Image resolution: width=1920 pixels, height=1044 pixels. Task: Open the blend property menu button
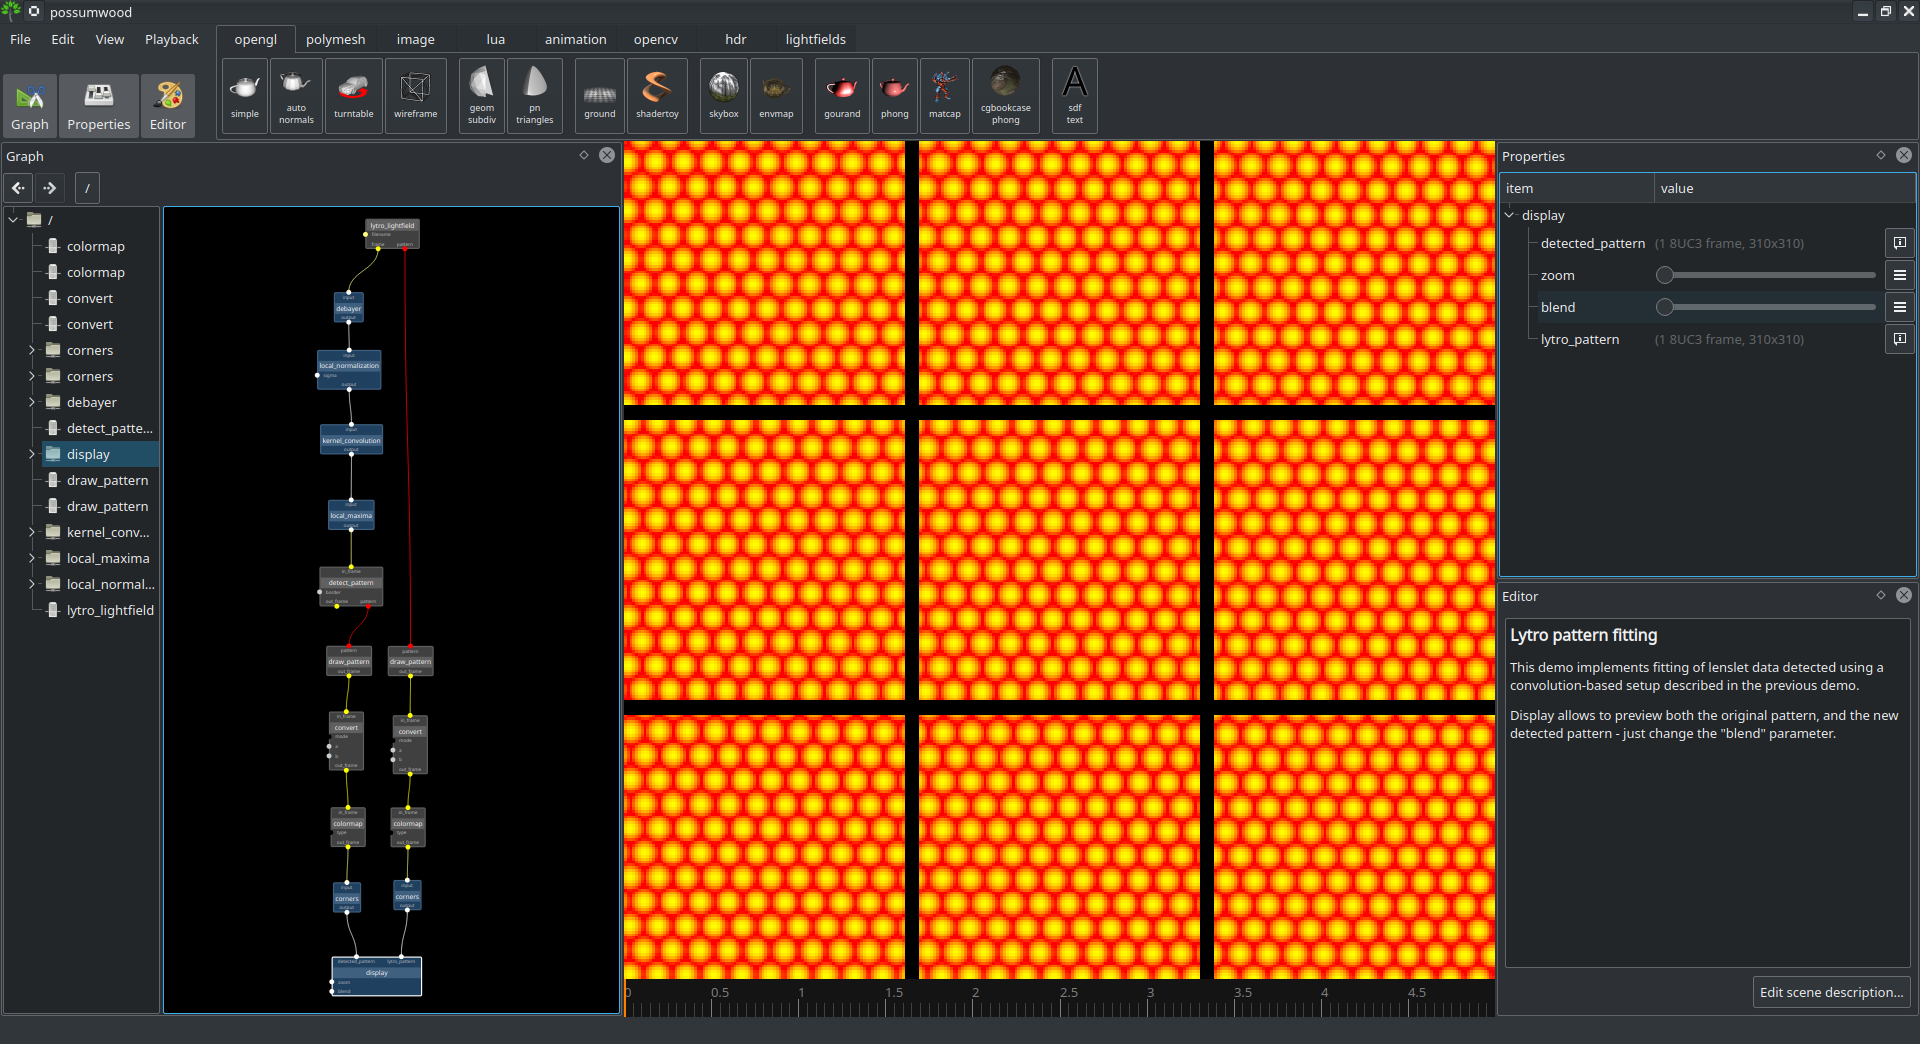pos(1900,307)
